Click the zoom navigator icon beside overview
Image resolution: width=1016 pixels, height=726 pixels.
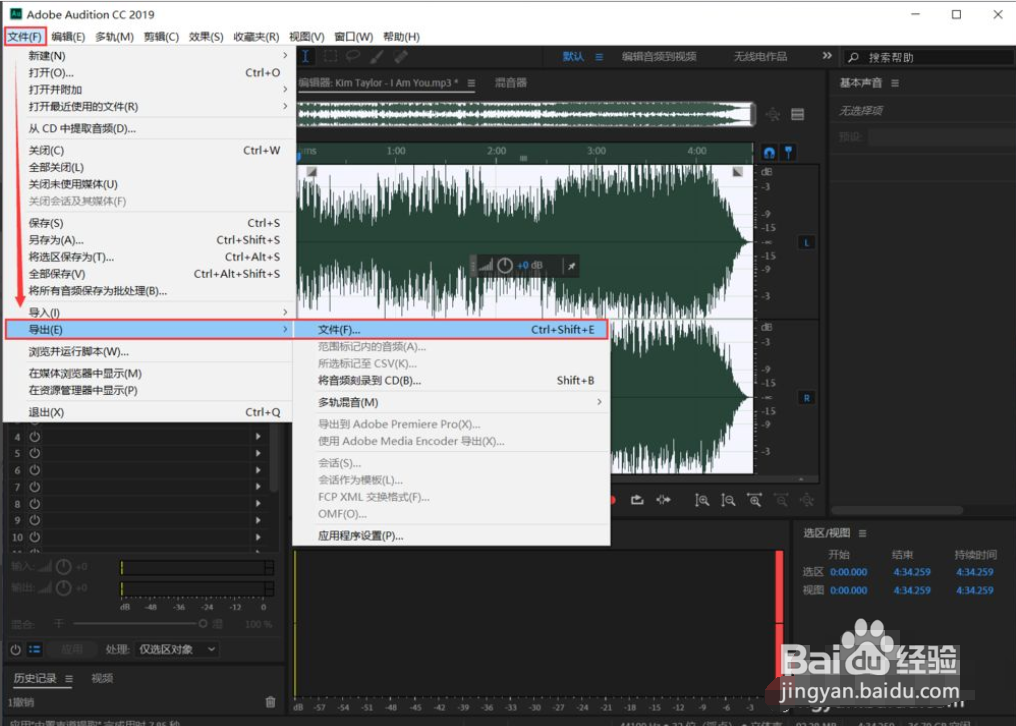tap(772, 115)
